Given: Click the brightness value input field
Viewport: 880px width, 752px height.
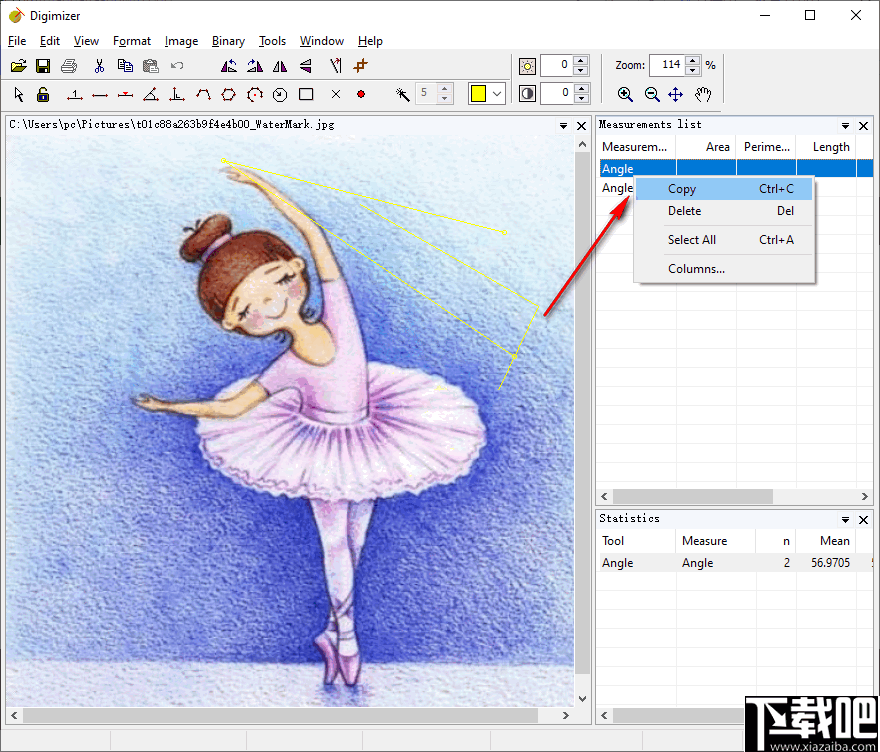Looking at the screenshot, I should [x=556, y=65].
